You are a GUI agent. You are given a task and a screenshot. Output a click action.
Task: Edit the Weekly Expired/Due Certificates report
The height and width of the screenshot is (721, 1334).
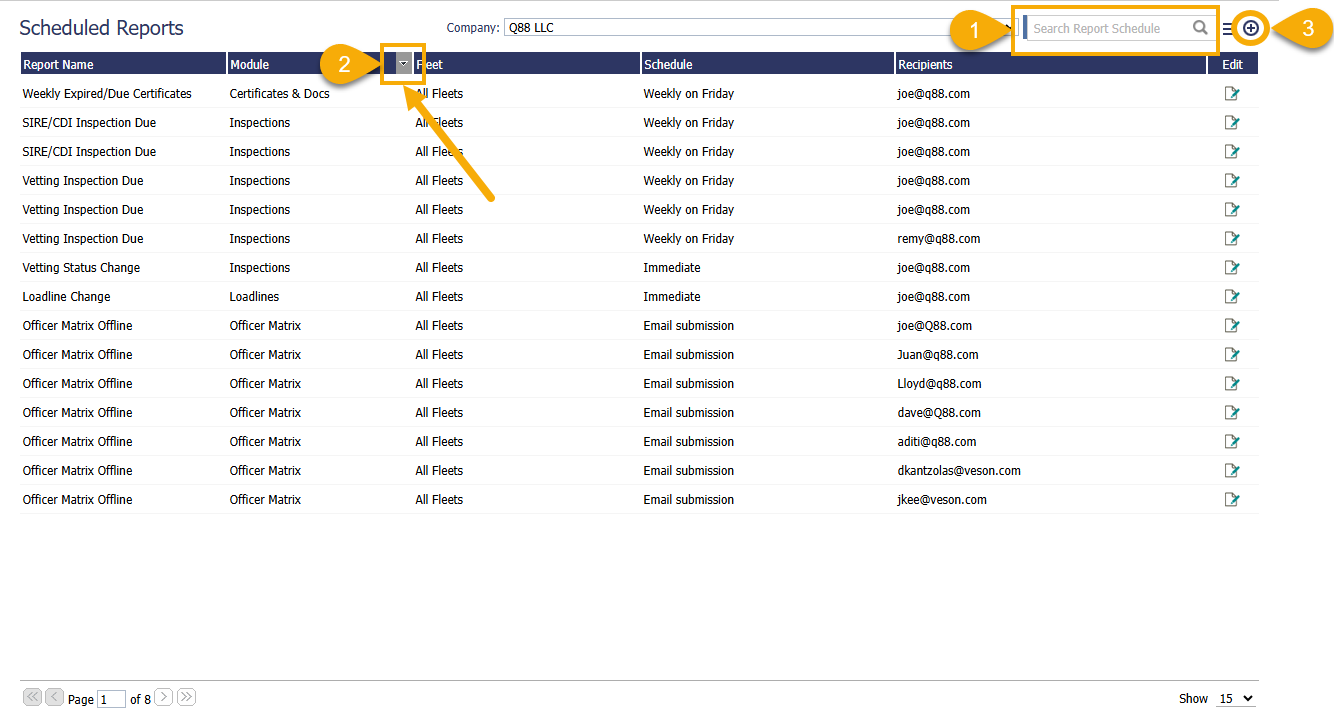[1232, 94]
